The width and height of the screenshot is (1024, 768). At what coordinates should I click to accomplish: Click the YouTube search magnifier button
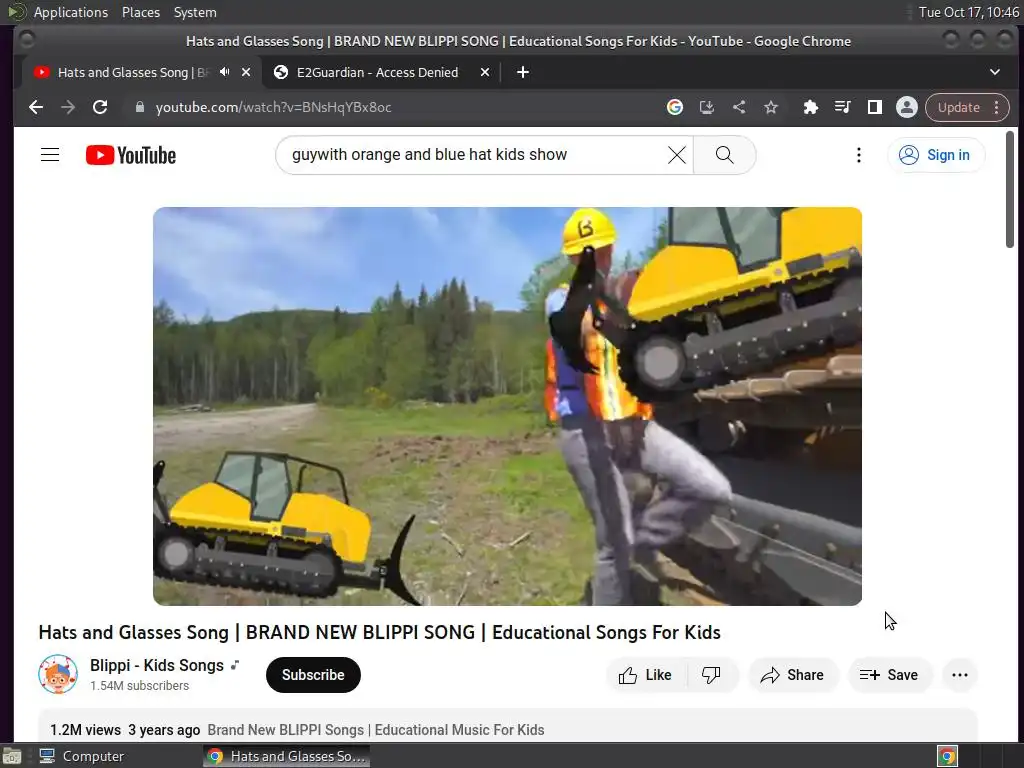tap(724, 155)
